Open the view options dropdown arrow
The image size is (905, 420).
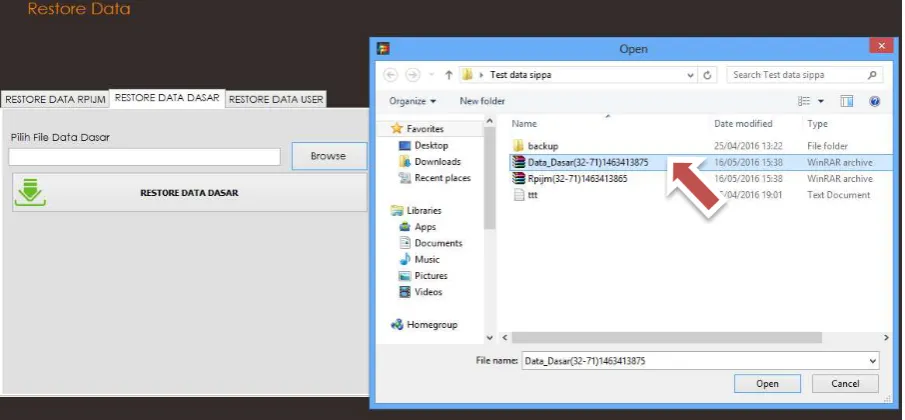pos(821,102)
